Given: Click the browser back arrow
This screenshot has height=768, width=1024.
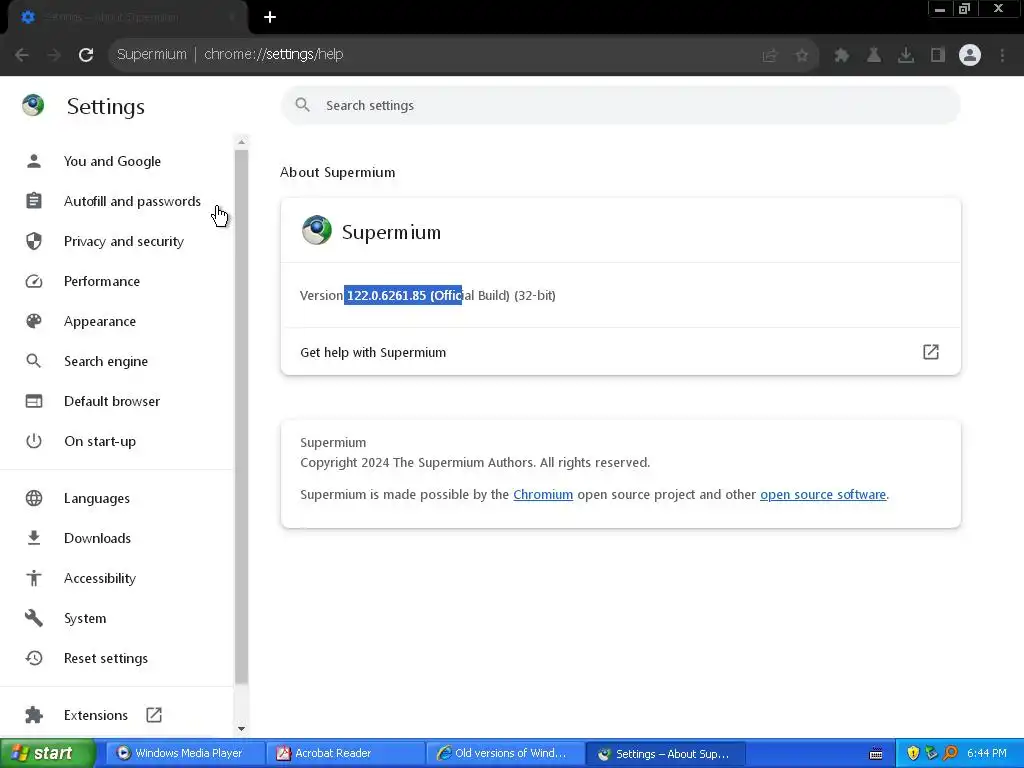Looking at the screenshot, I should (22, 55).
